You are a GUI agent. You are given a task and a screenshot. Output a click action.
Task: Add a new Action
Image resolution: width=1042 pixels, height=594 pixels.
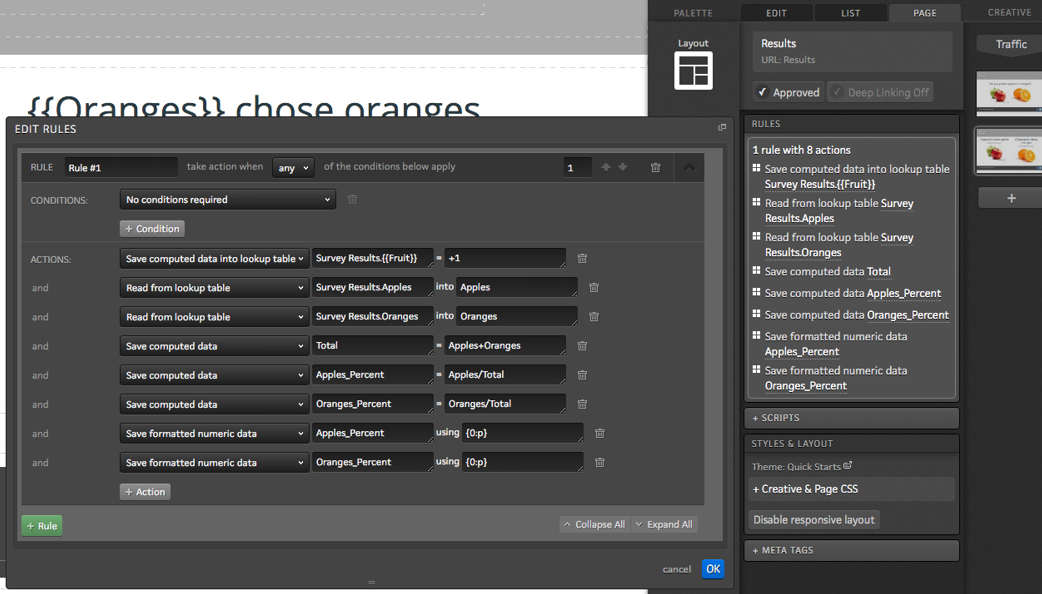tap(145, 492)
